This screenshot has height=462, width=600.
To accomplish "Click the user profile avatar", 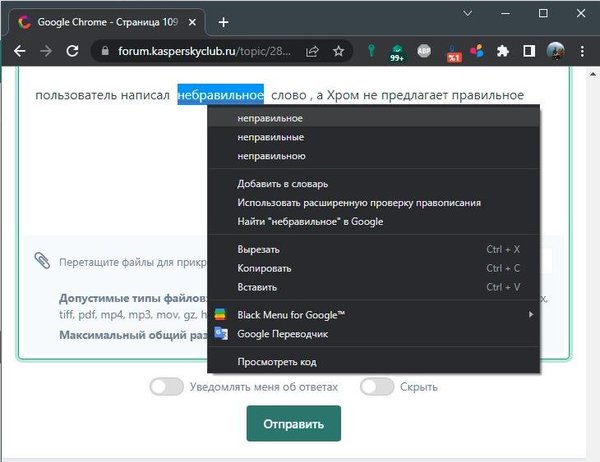I will pos(555,51).
